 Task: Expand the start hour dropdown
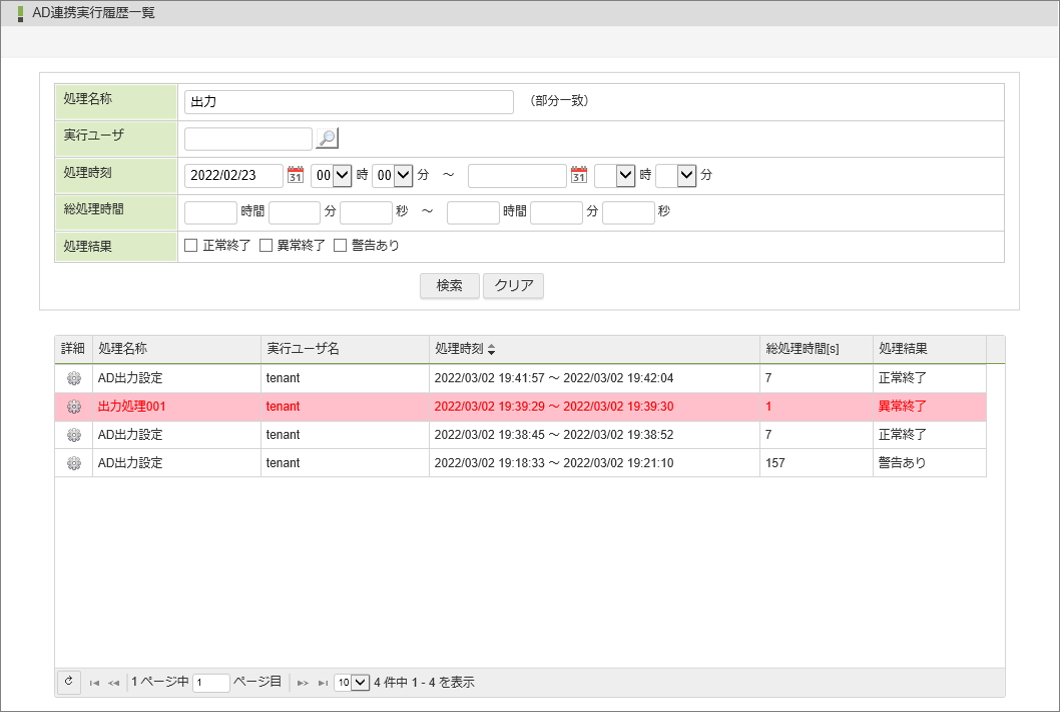tap(332, 175)
